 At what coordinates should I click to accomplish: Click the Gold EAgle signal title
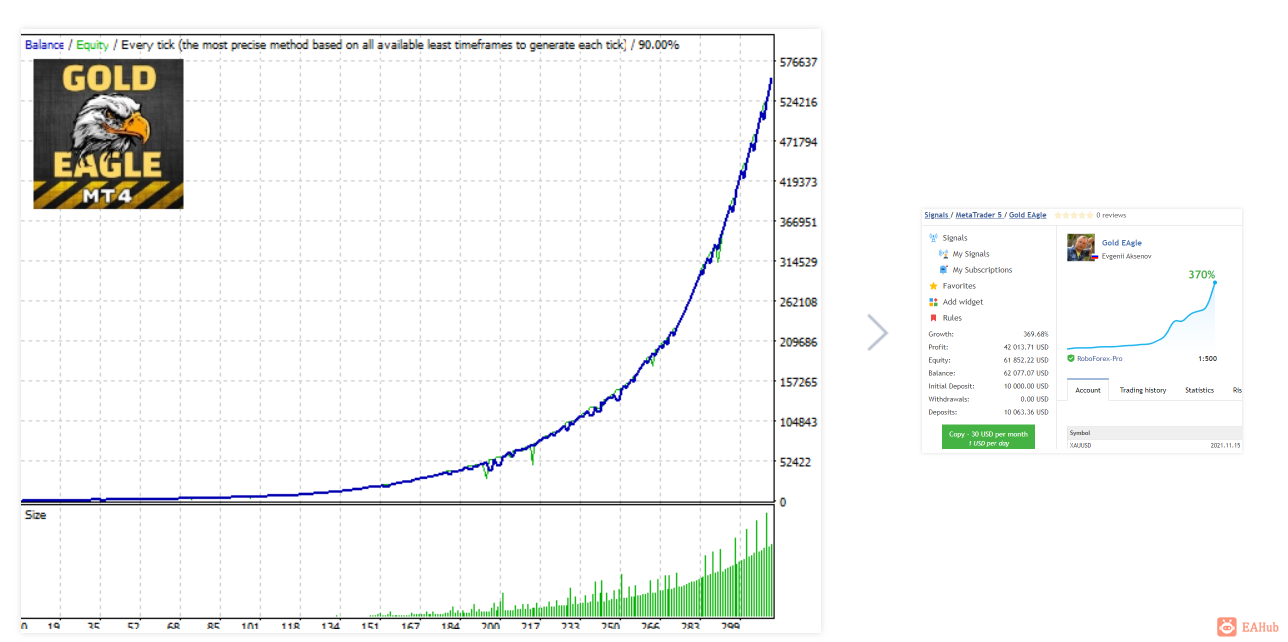(1121, 243)
